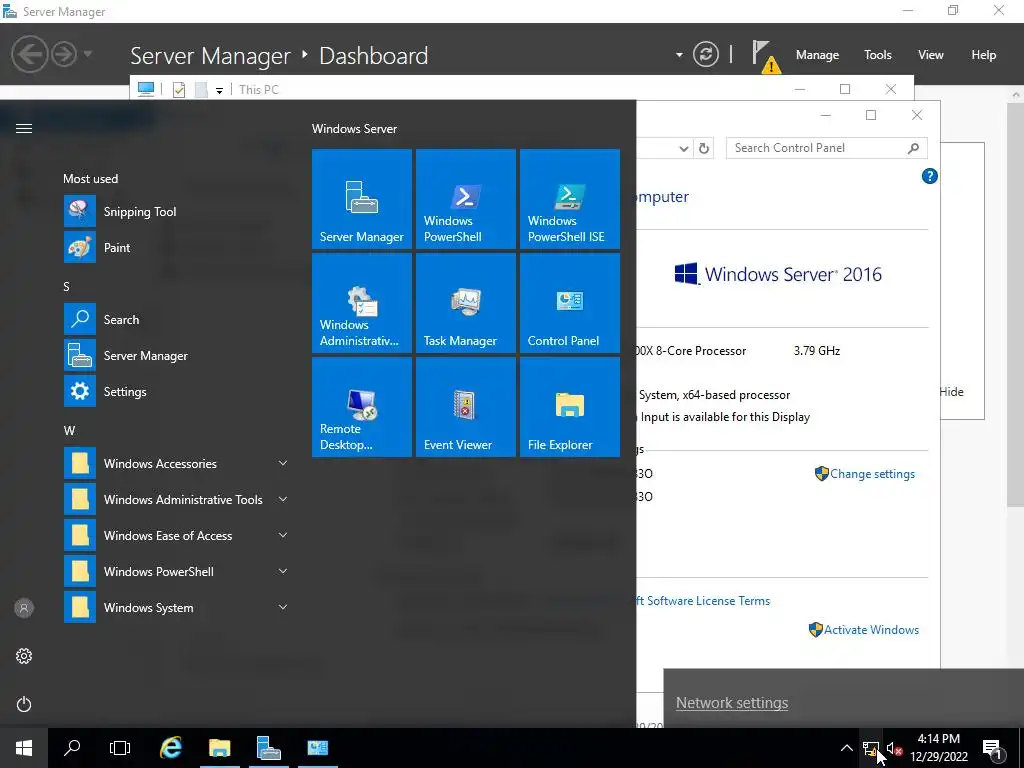Open the File Explorer tile
The height and width of the screenshot is (768, 1024).
(x=569, y=407)
